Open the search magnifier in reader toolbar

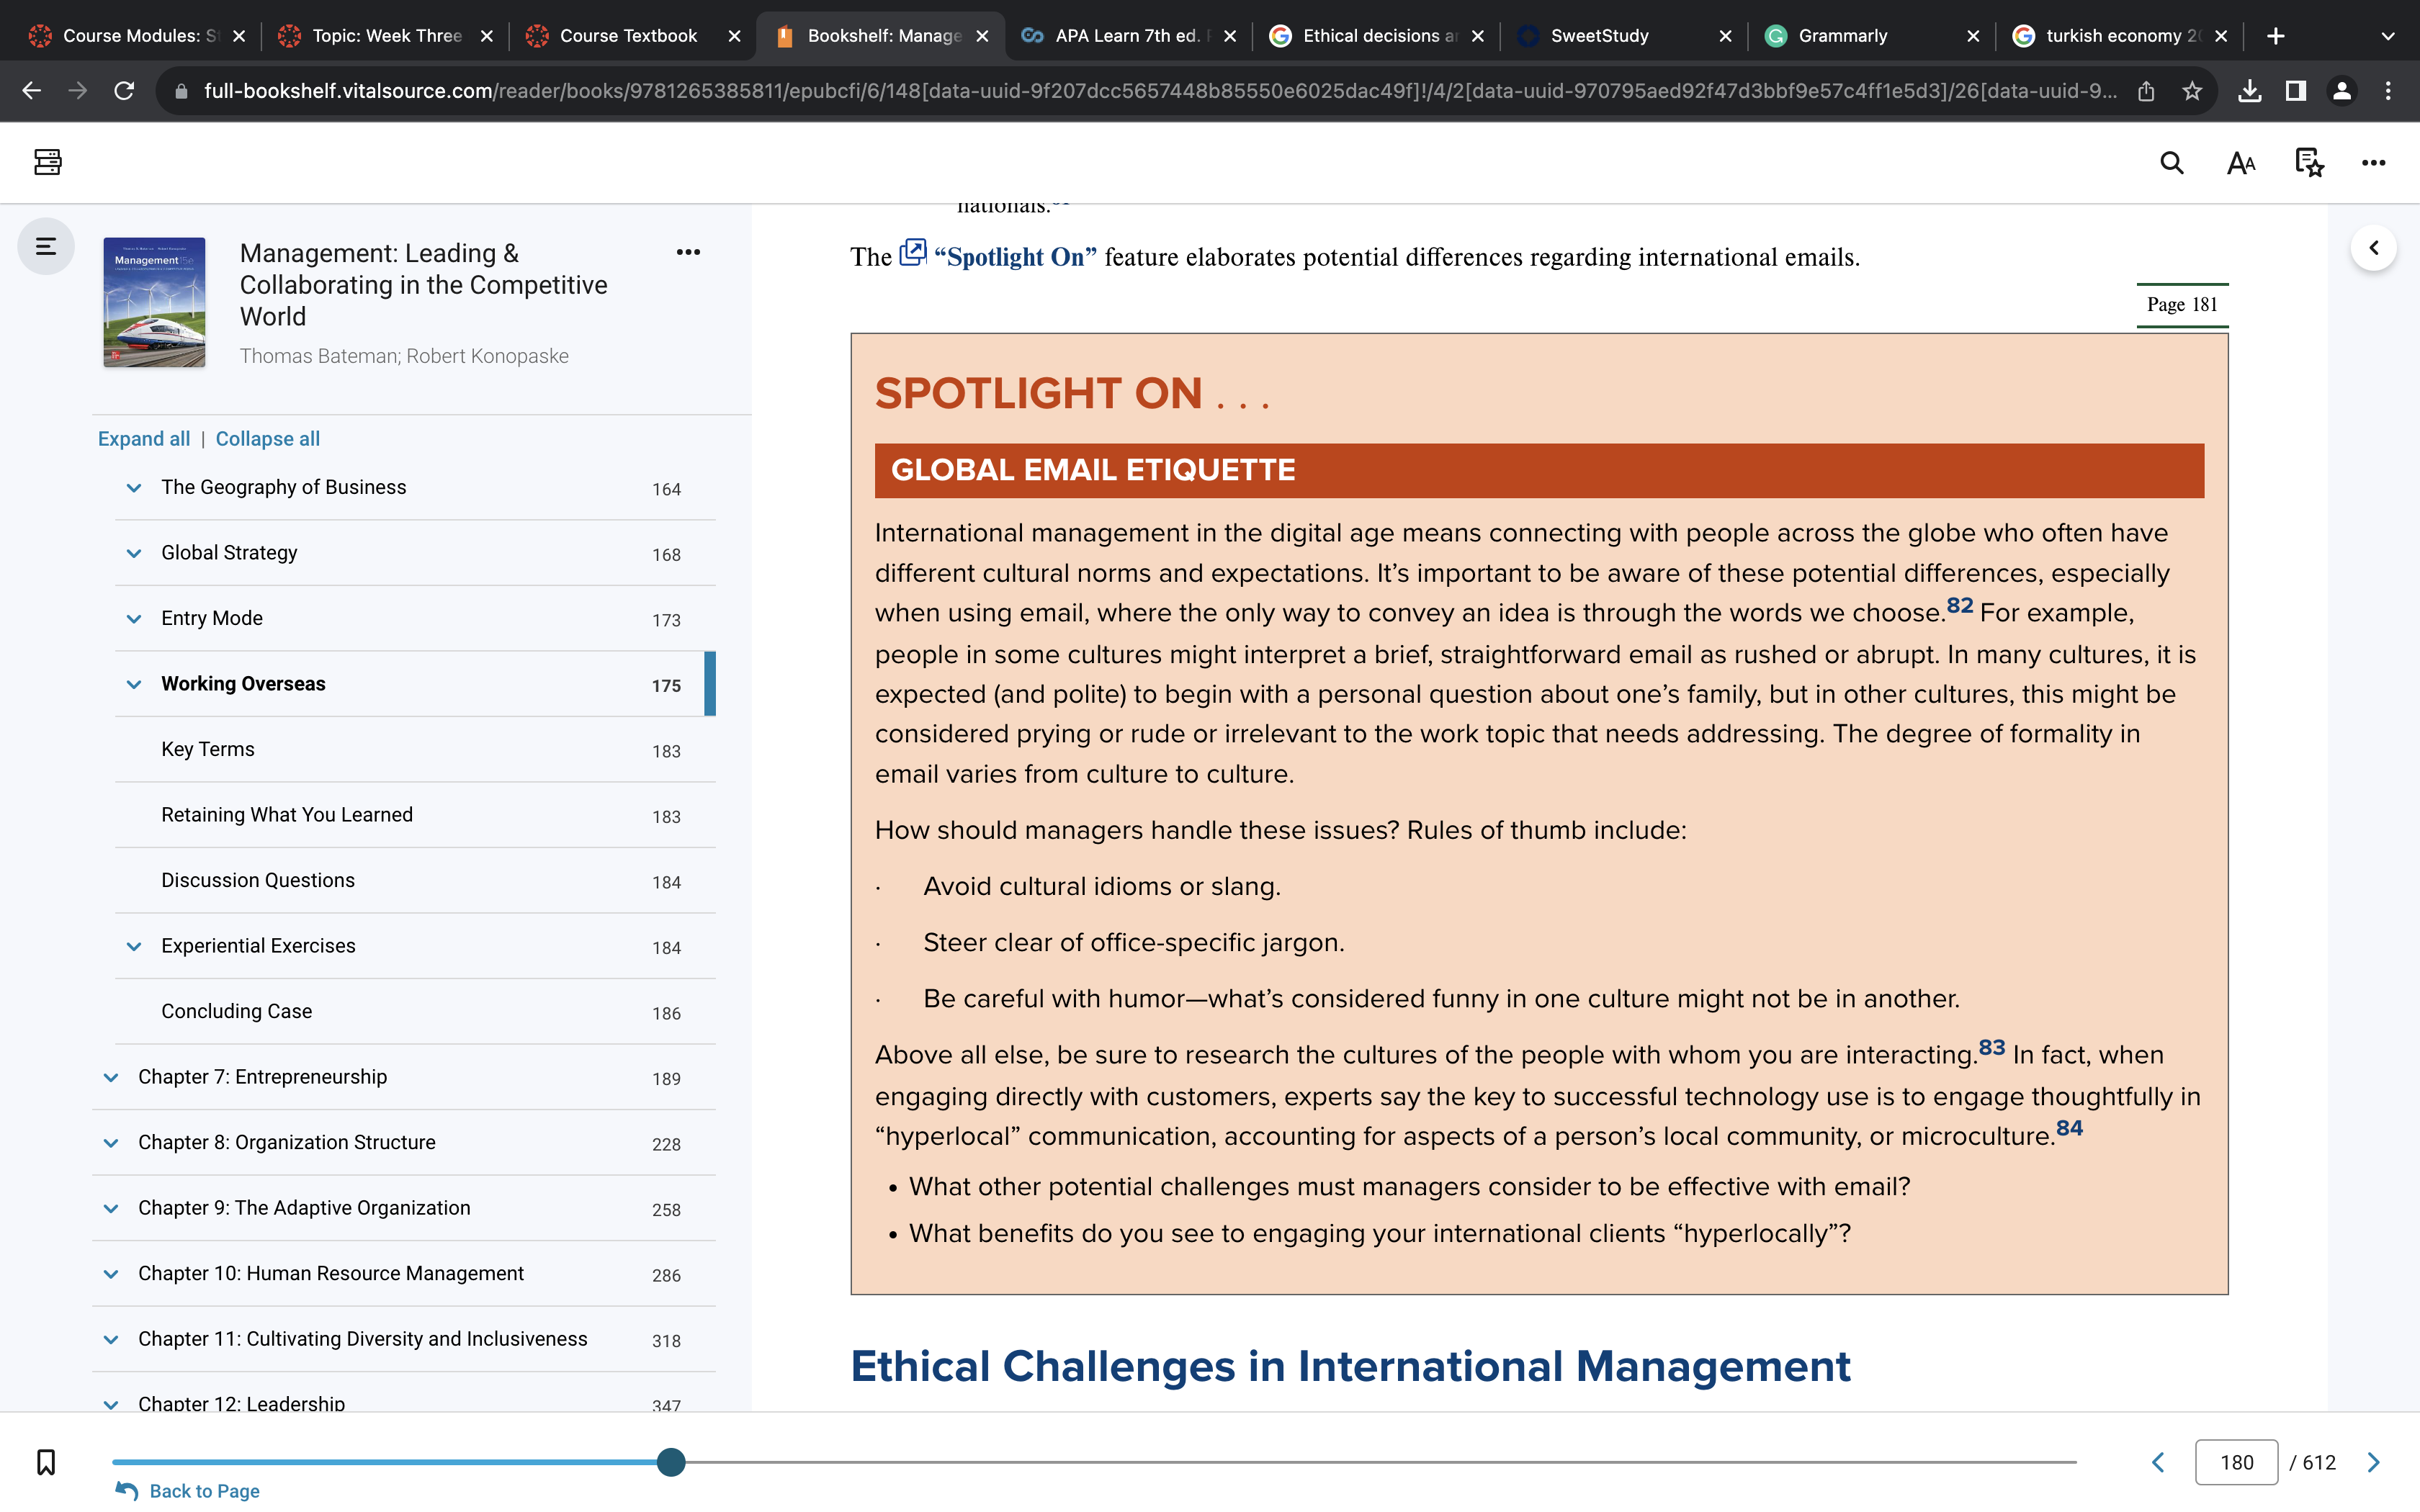point(2171,162)
